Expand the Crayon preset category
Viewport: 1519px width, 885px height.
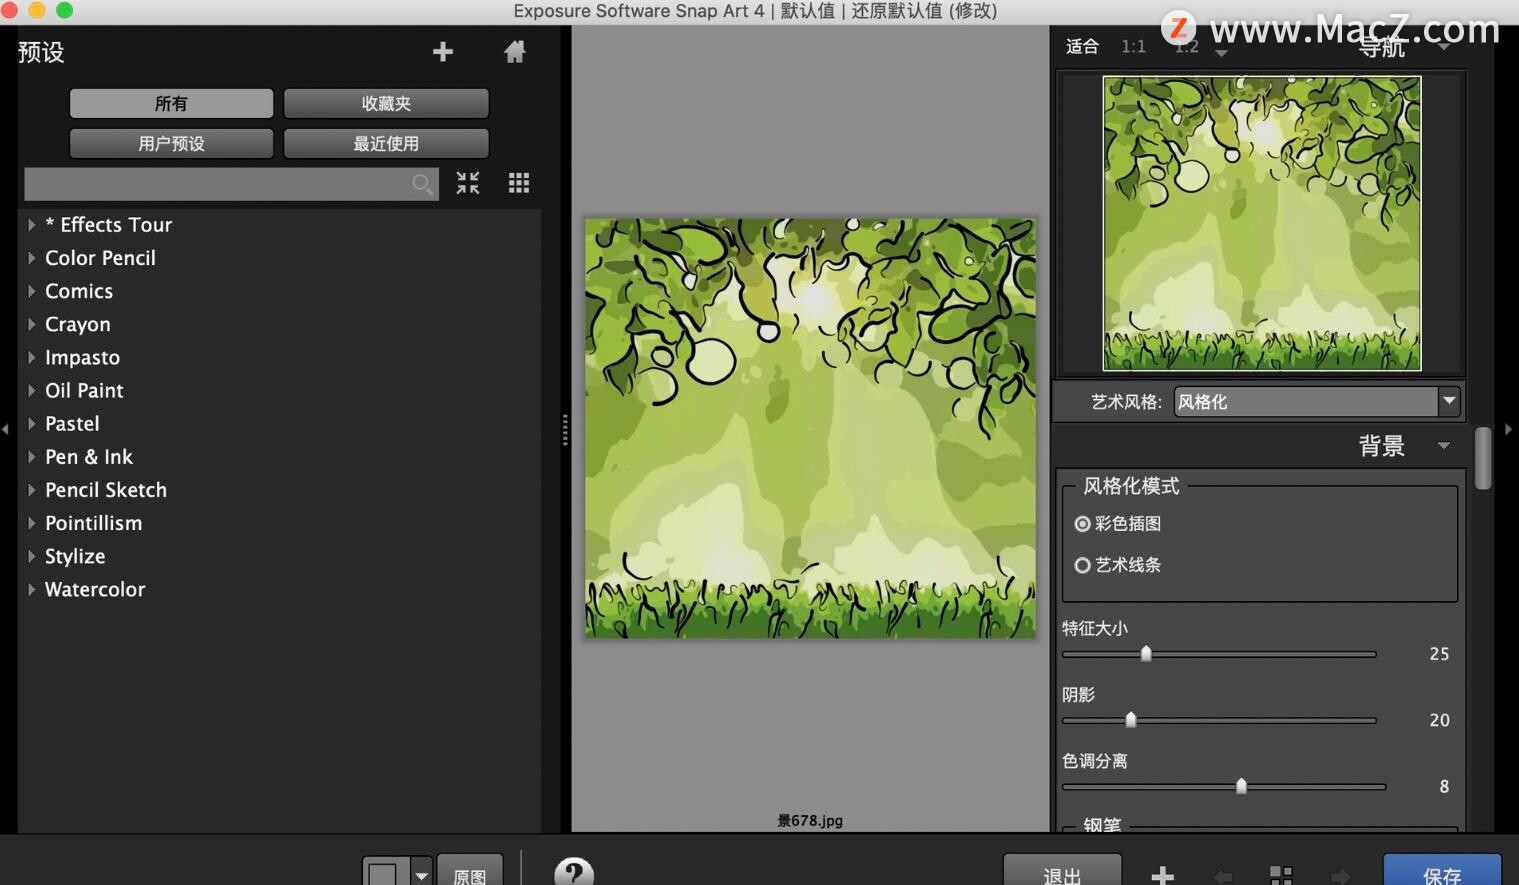pyautogui.click(x=32, y=324)
